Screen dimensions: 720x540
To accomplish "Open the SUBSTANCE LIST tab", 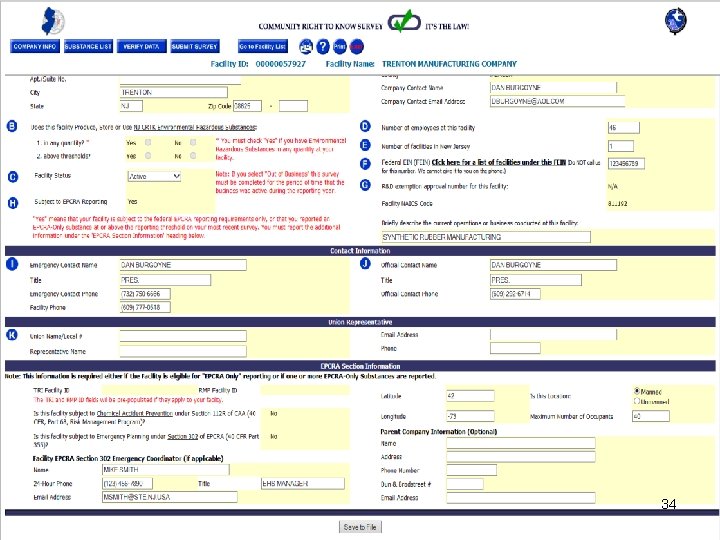I will (x=88, y=46).
